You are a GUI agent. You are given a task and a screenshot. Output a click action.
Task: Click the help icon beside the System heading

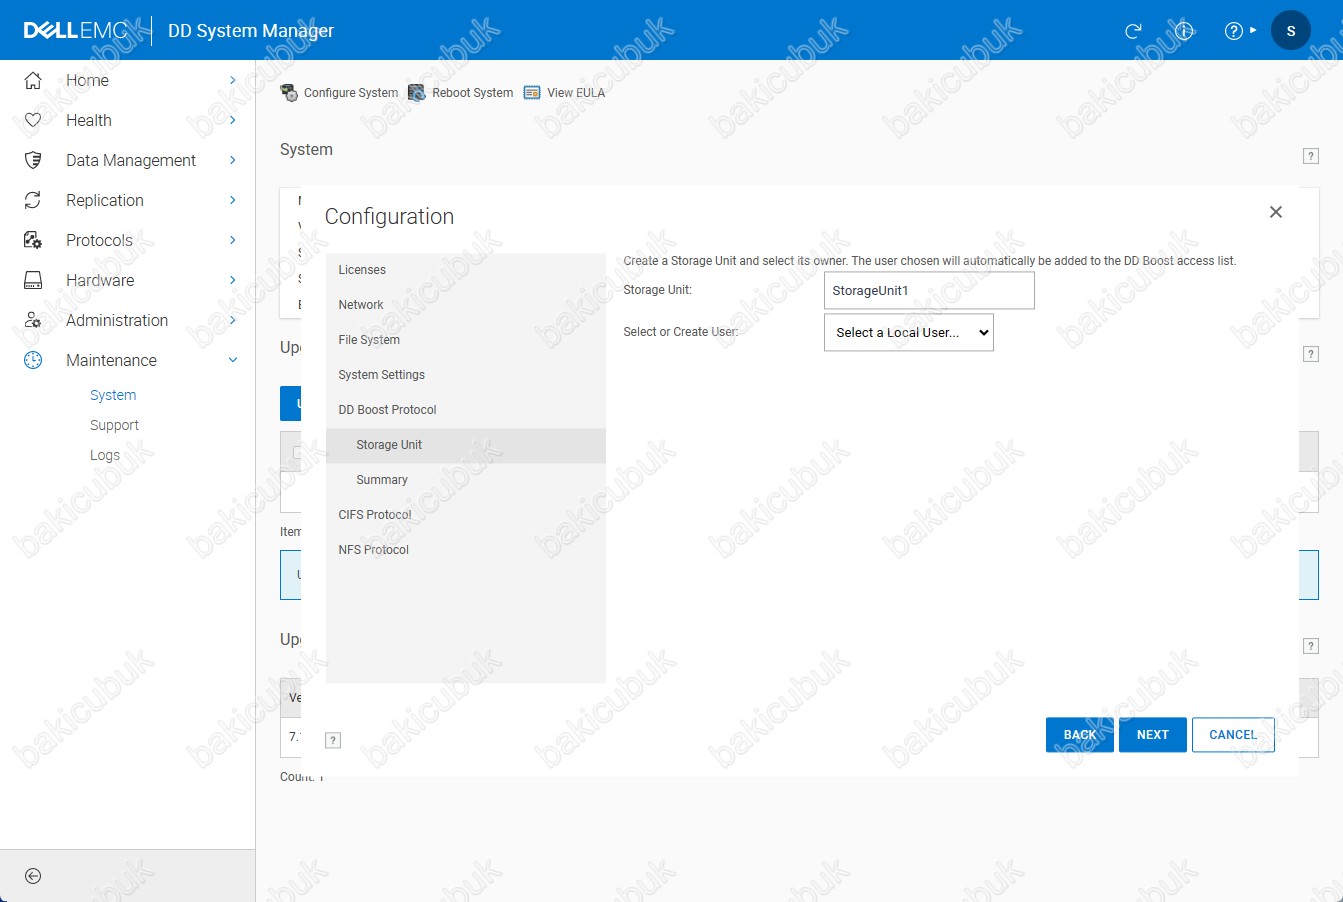pos(1311,156)
